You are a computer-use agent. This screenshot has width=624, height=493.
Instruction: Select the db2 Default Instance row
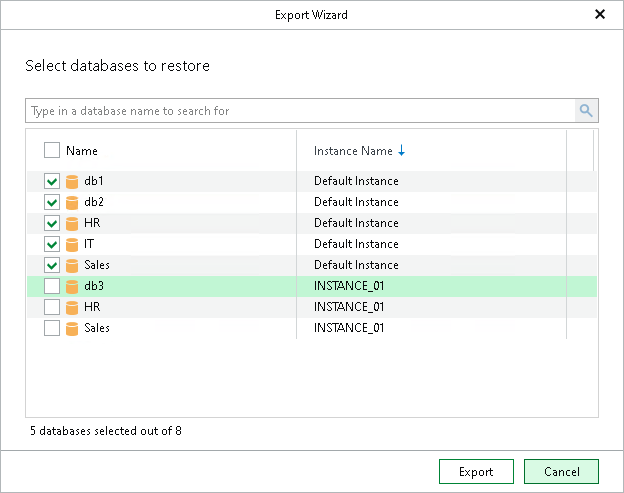tap(355, 203)
